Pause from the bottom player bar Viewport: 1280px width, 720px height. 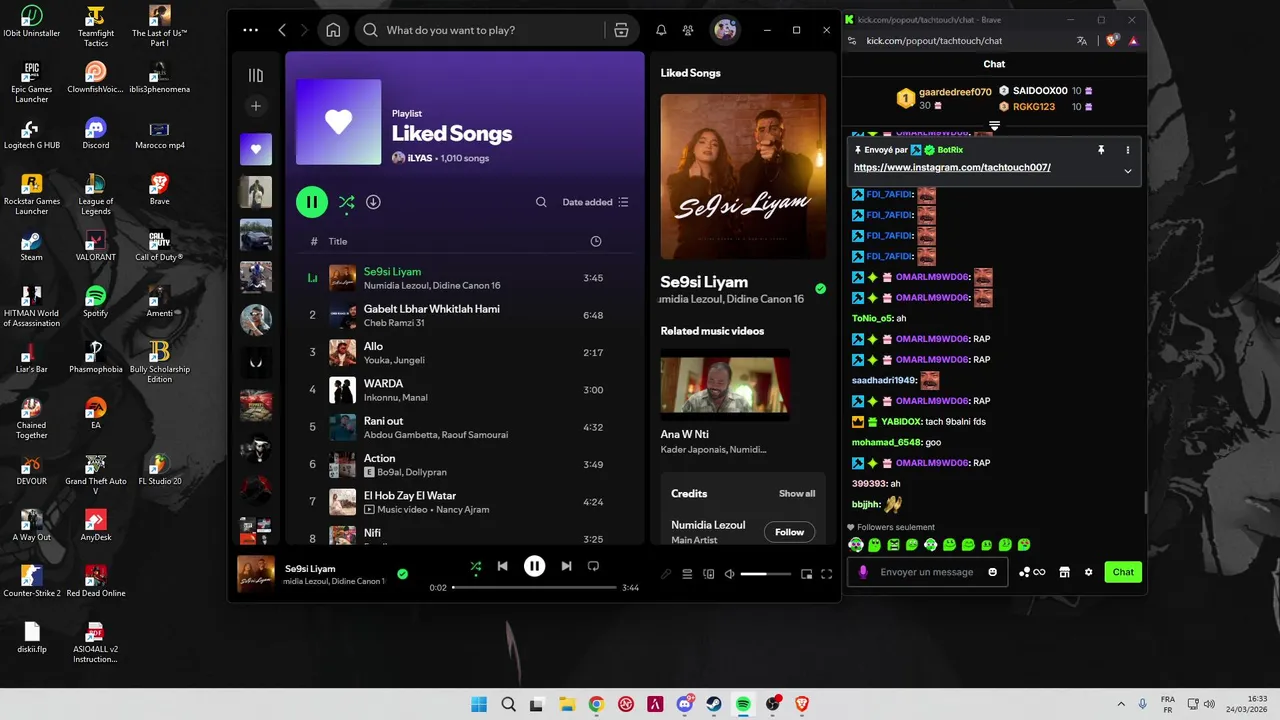point(535,566)
